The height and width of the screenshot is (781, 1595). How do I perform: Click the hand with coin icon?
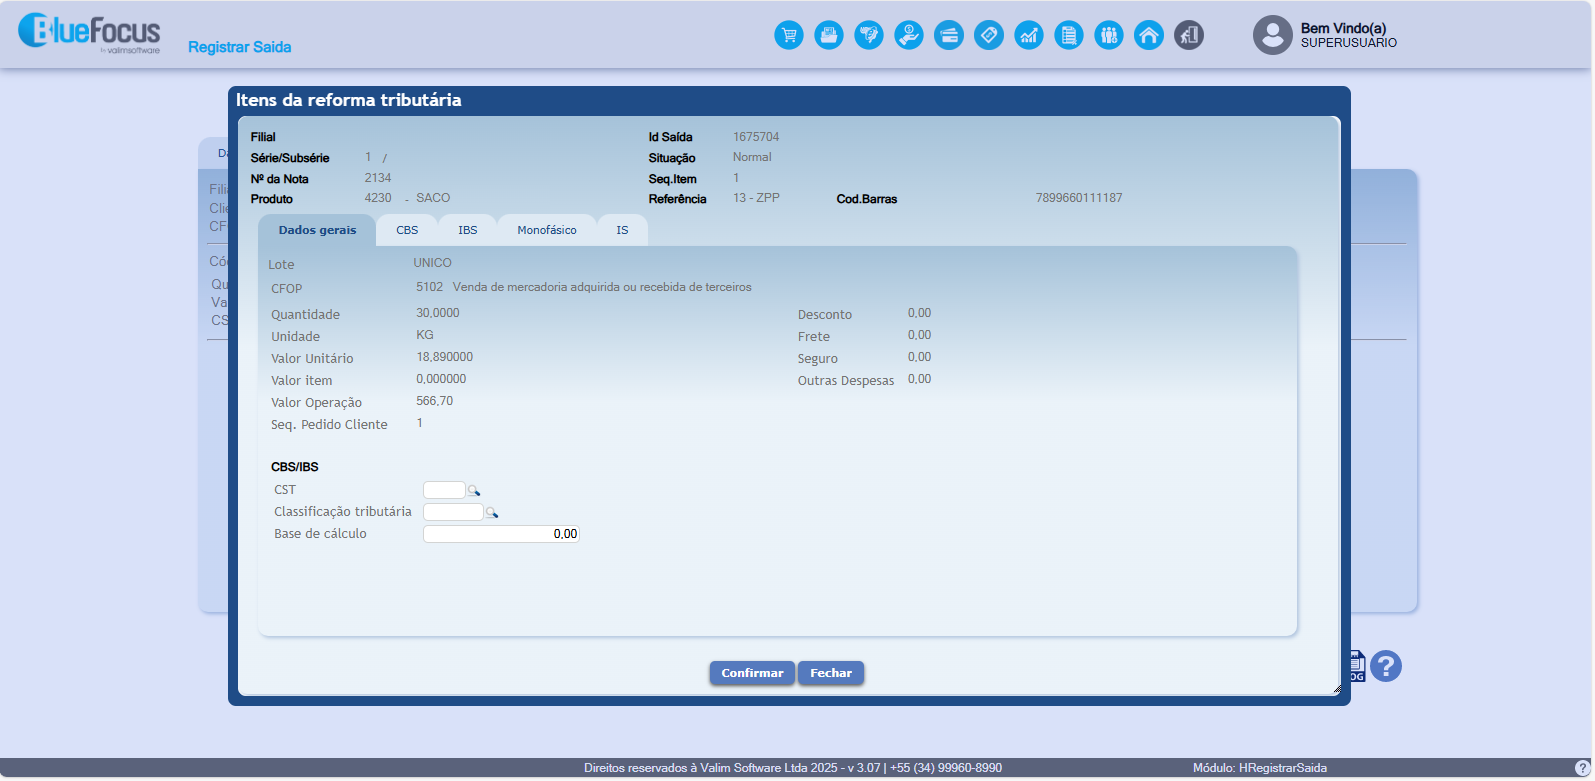tap(909, 35)
